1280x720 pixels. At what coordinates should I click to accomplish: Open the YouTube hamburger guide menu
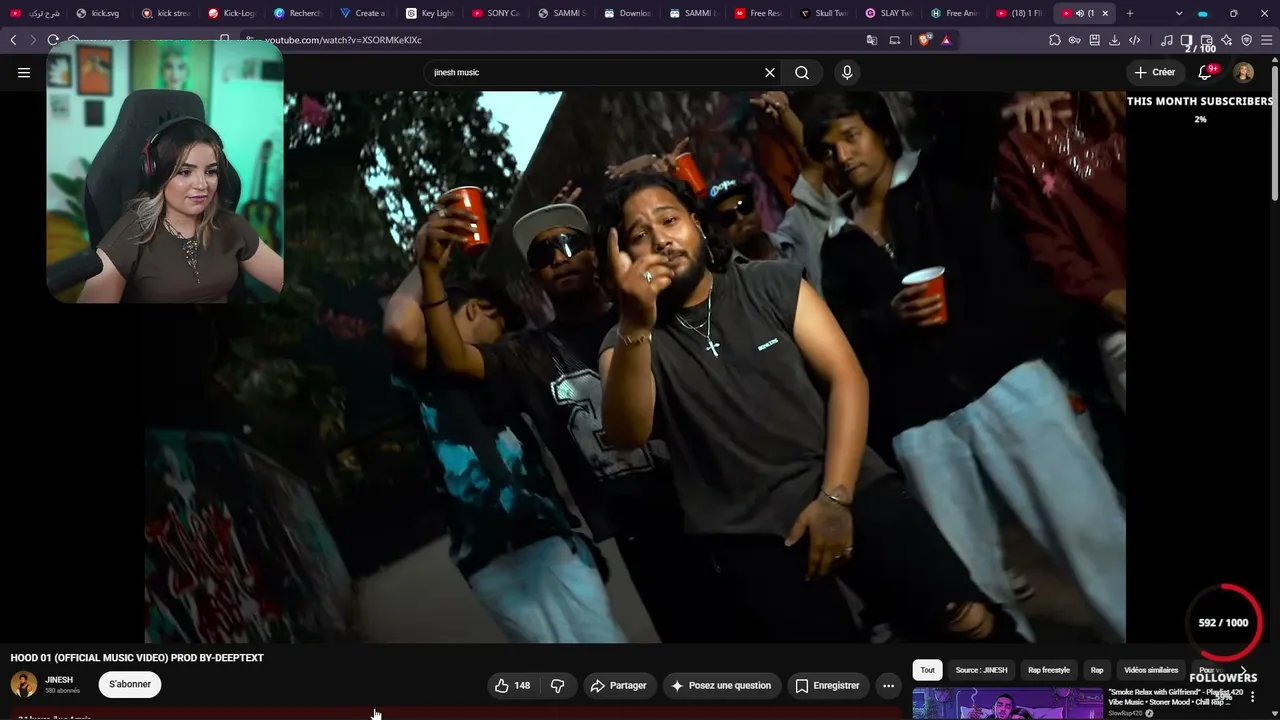point(24,72)
